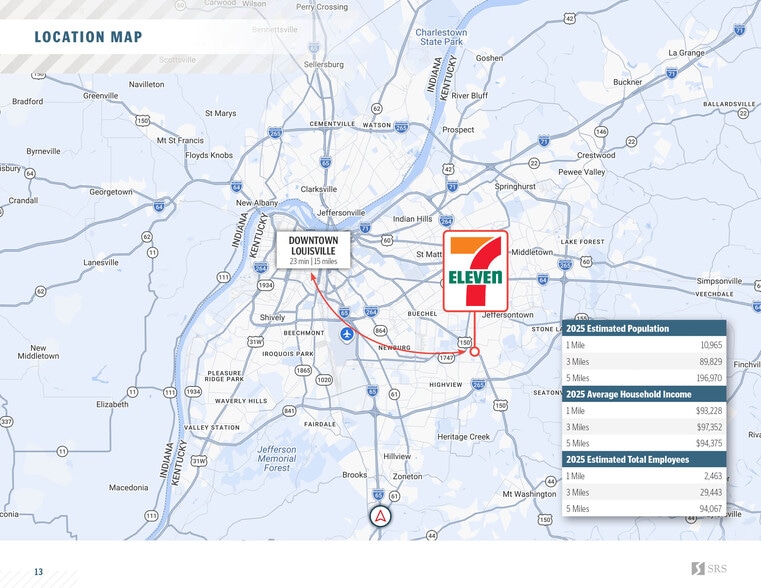Click the Charlestown State Park label

[x=441, y=37]
